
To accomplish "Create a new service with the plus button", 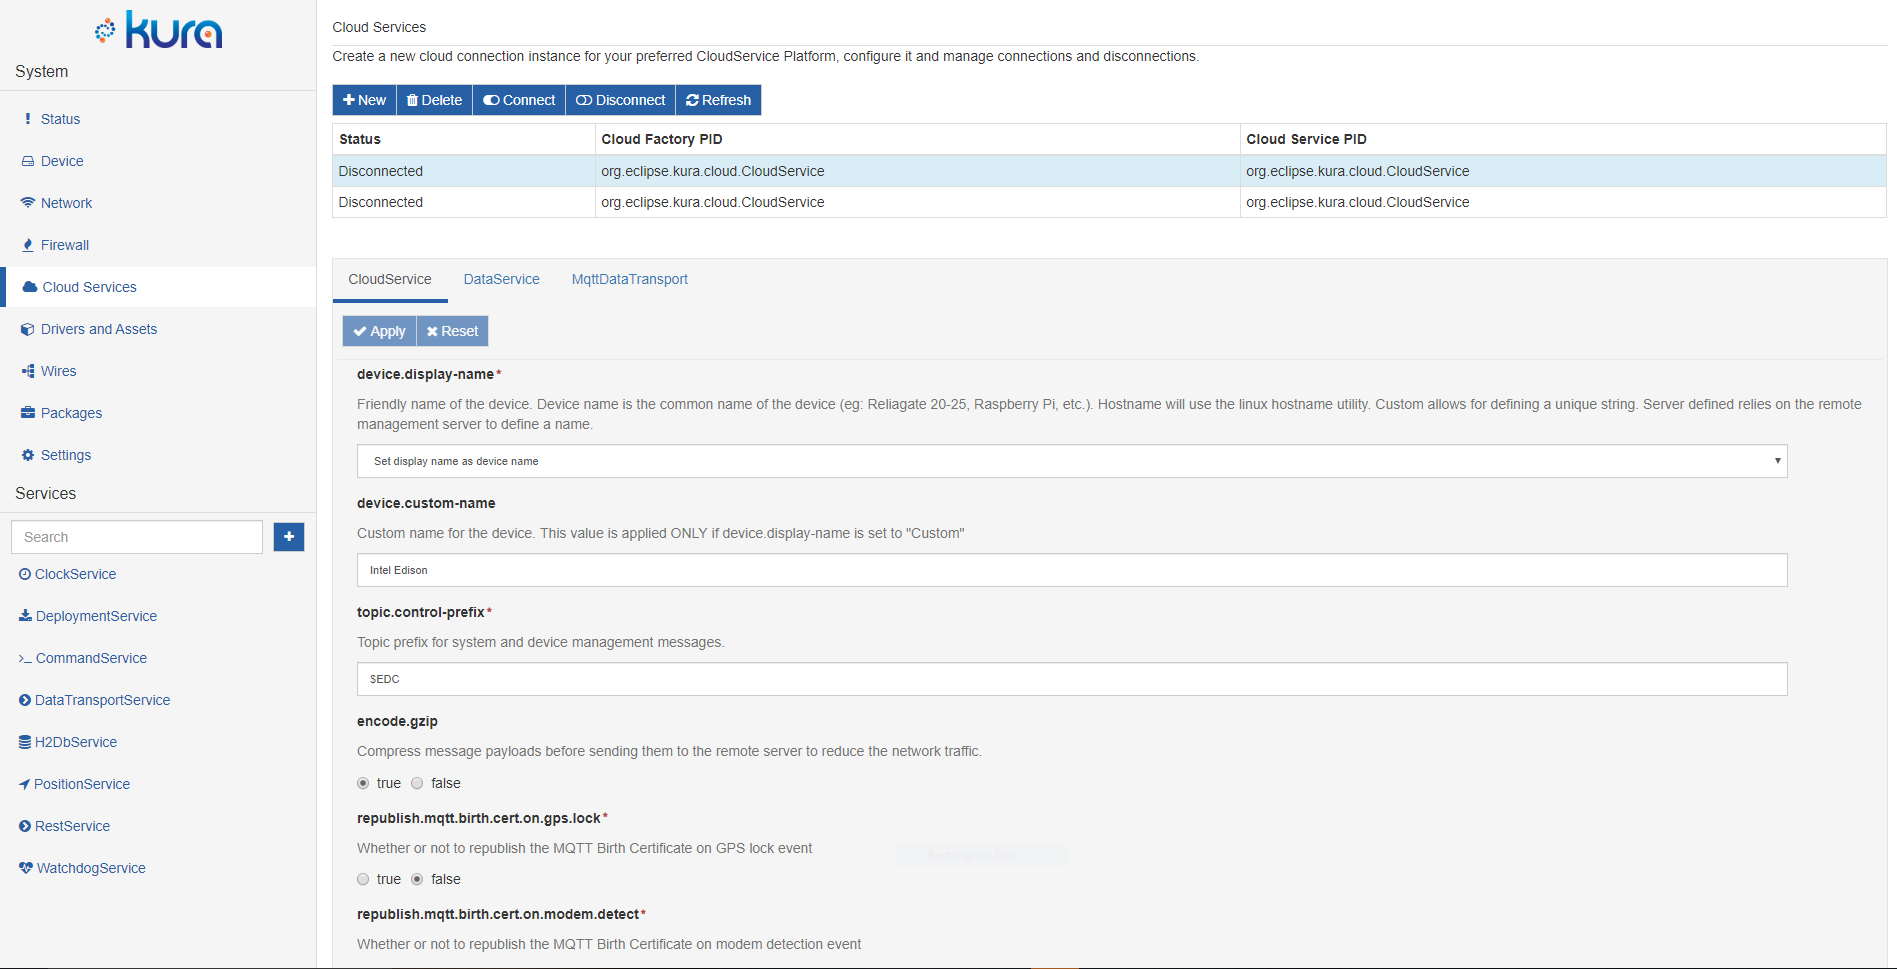I will (288, 537).
